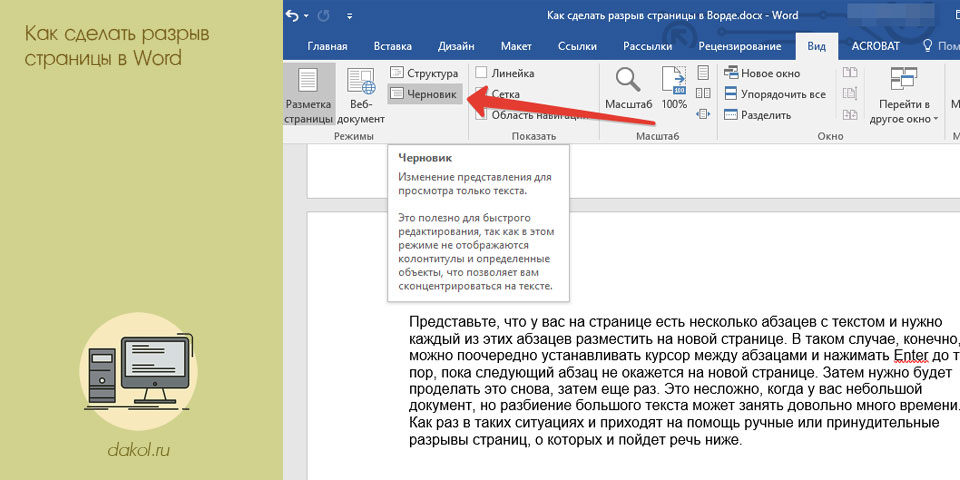Open Customize Quick Access Toolbar dropdown
Image resolution: width=960 pixels, height=480 pixels.
350,16
